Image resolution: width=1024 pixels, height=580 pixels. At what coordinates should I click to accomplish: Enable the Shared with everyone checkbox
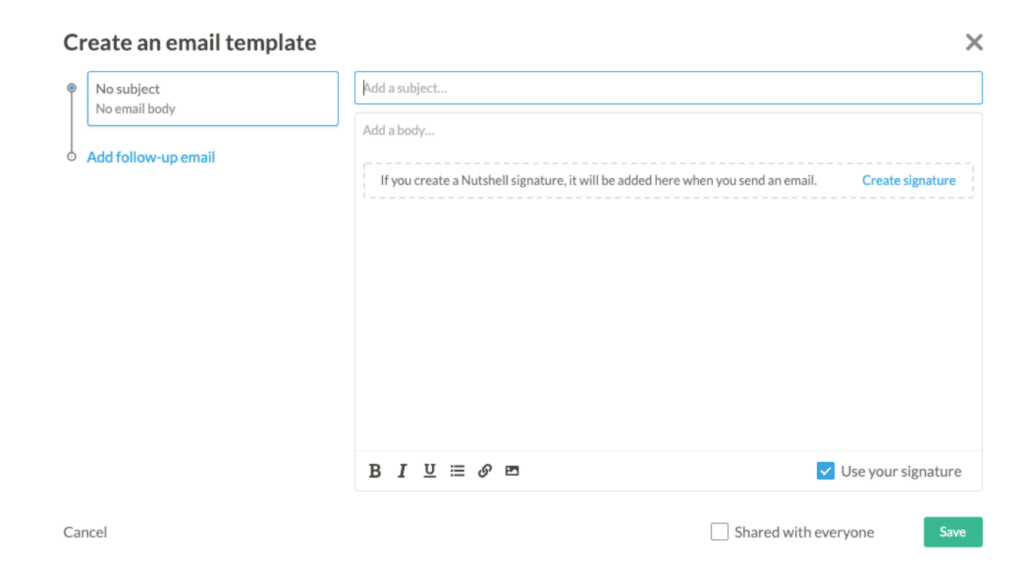[719, 531]
